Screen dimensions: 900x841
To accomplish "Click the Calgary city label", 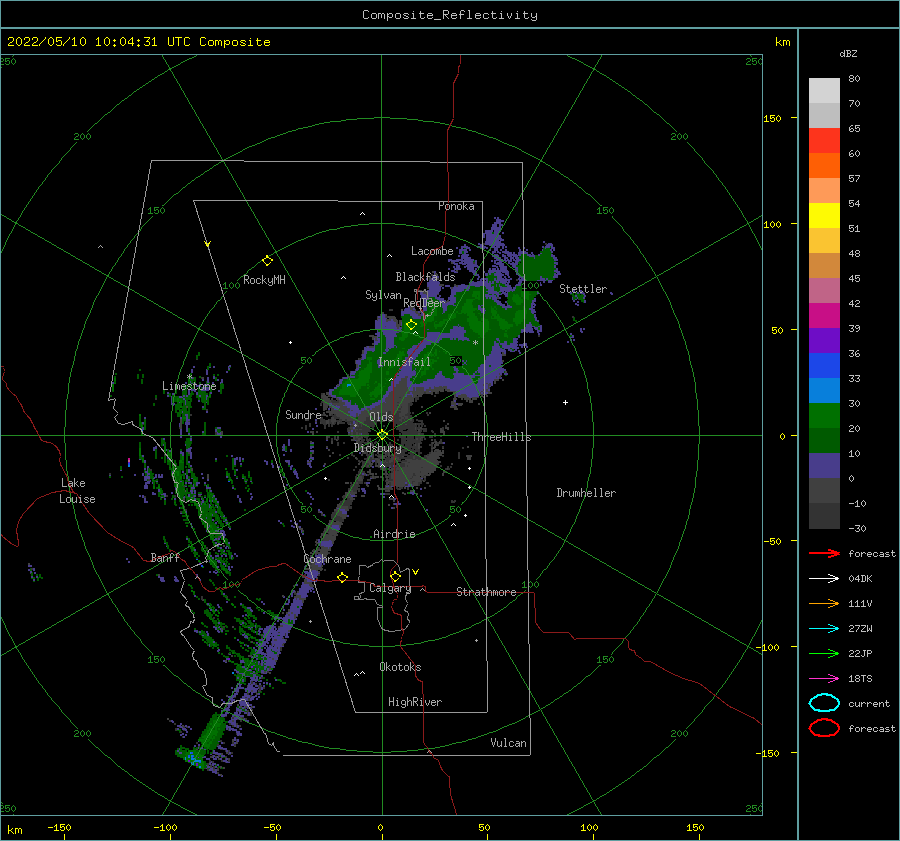I will [390, 588].
